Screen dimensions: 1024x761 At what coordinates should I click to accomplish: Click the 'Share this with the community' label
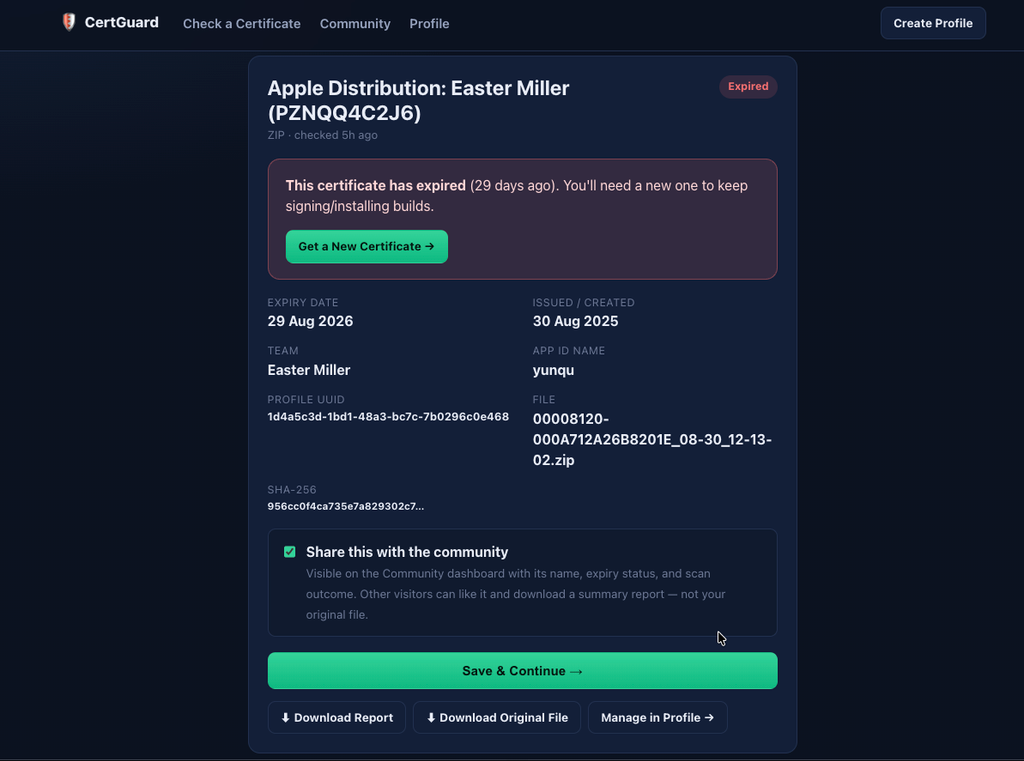tap(407, 552)
